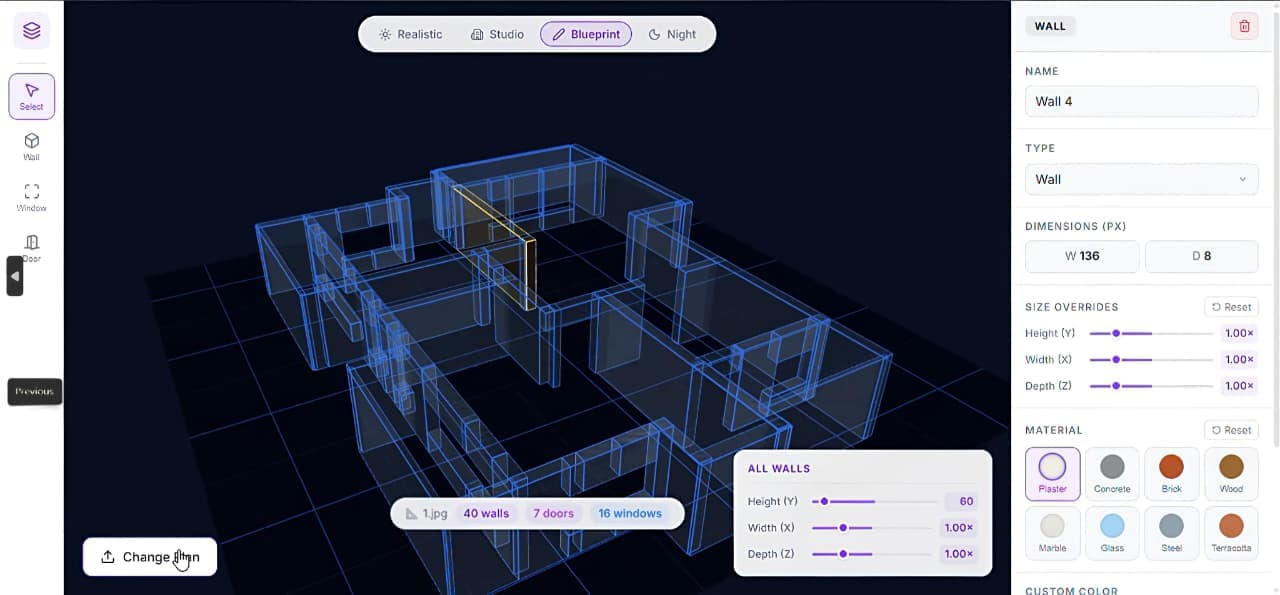Switch to Studio view mode

click(x=497, y=34)
